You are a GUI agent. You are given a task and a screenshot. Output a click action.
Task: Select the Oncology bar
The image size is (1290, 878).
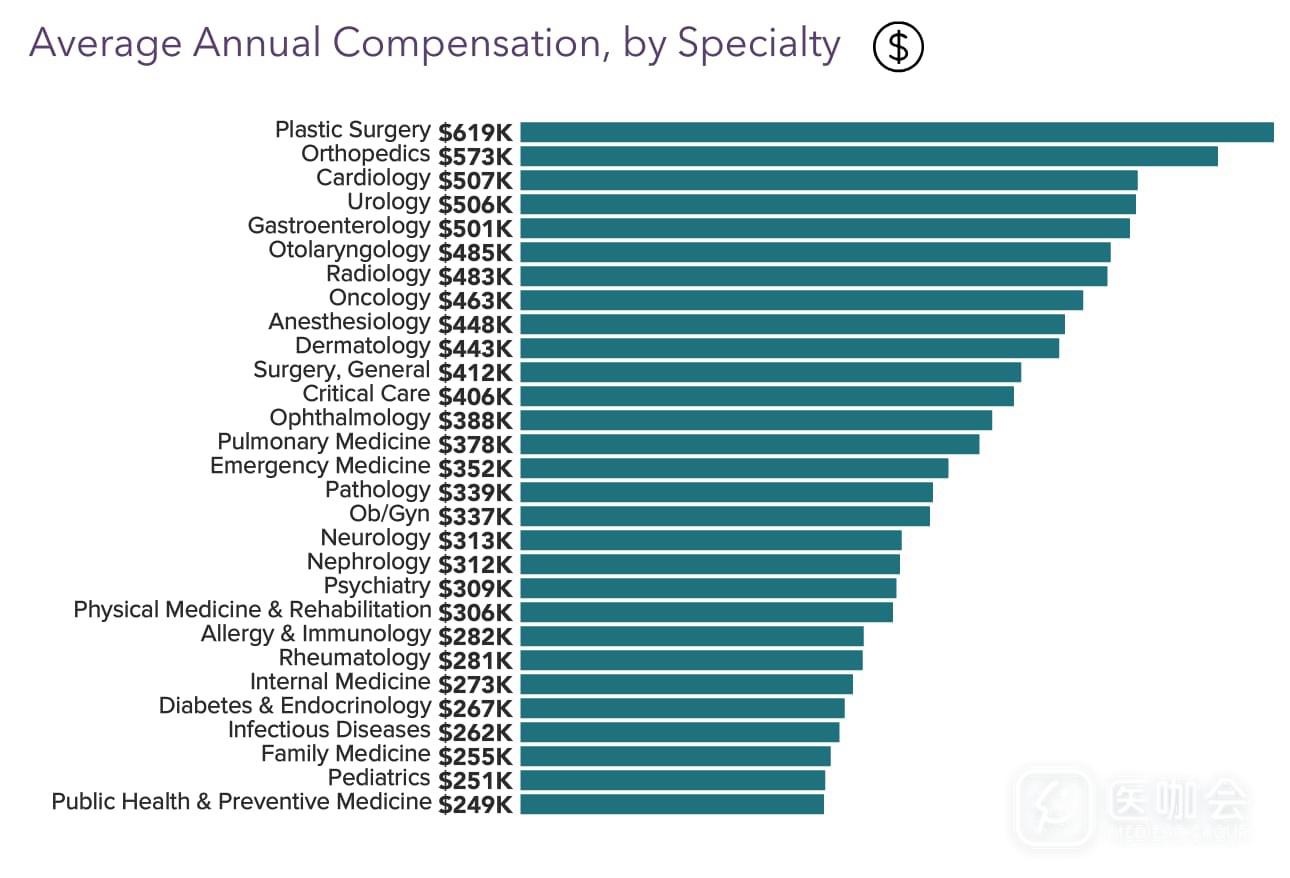pyautogui.click(x=801, y=300)
